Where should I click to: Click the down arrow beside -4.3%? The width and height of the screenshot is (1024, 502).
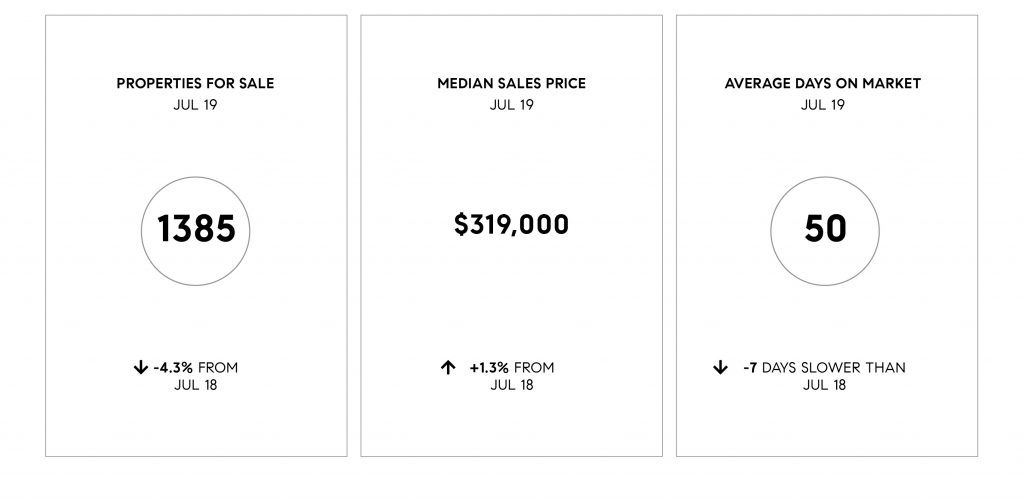140,368
